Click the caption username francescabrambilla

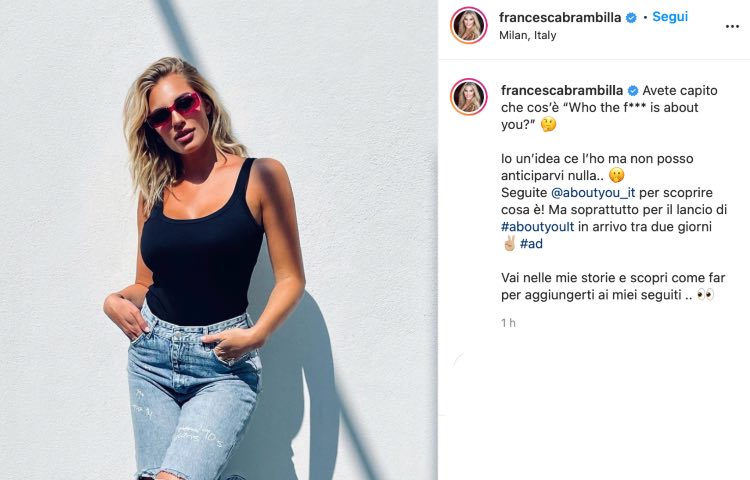(562, 90)
